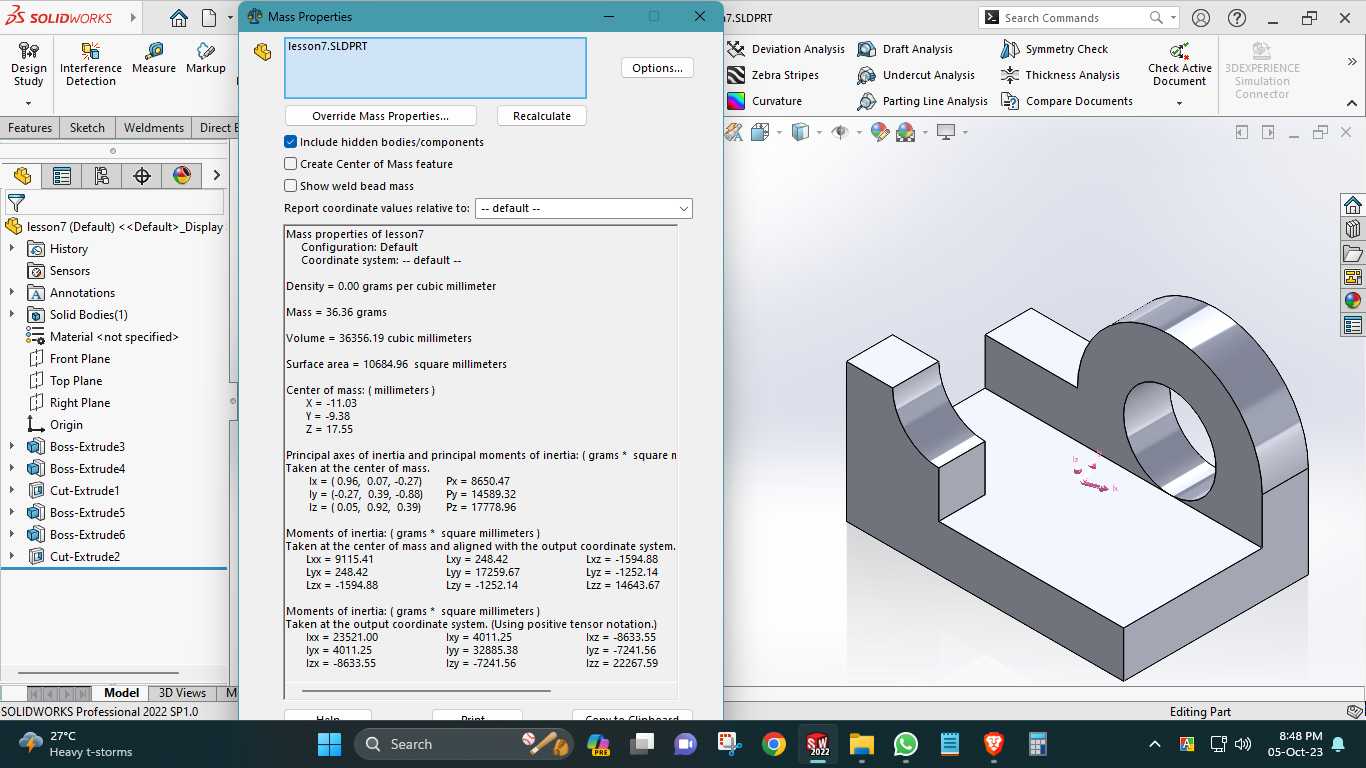The height and width of the screenshot is (768, 1366).
Task: Switch to the Weldments tab
Action: (154, 128)
